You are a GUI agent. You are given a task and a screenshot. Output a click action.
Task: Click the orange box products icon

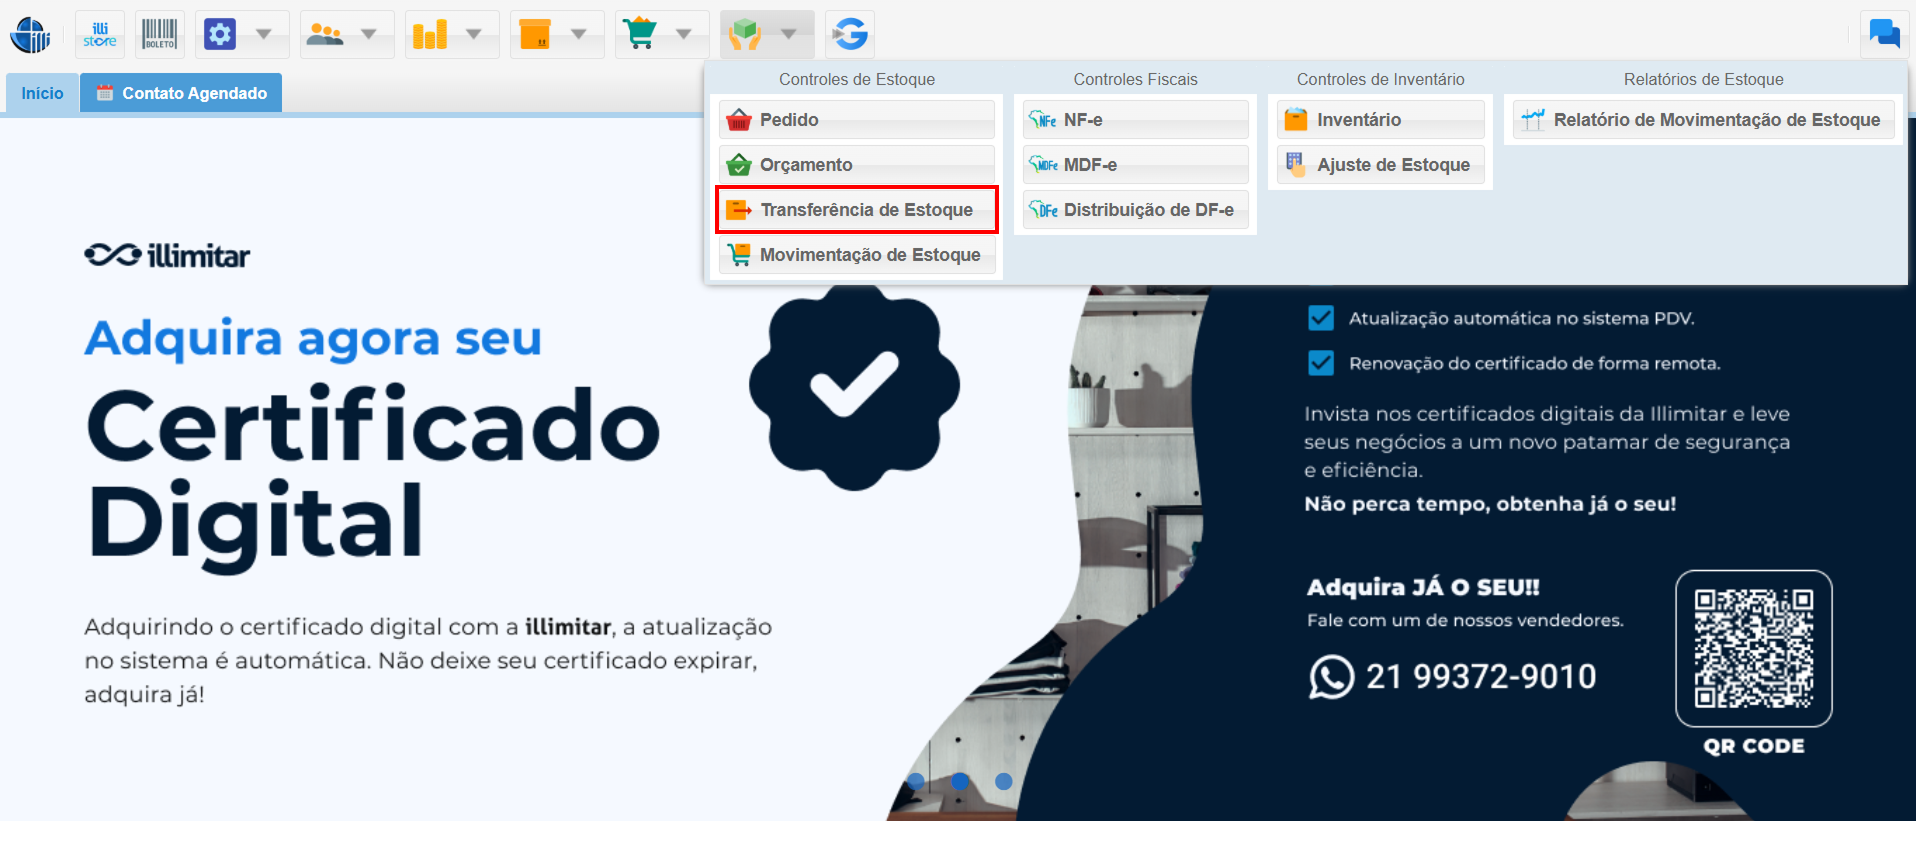pos(535,35)
